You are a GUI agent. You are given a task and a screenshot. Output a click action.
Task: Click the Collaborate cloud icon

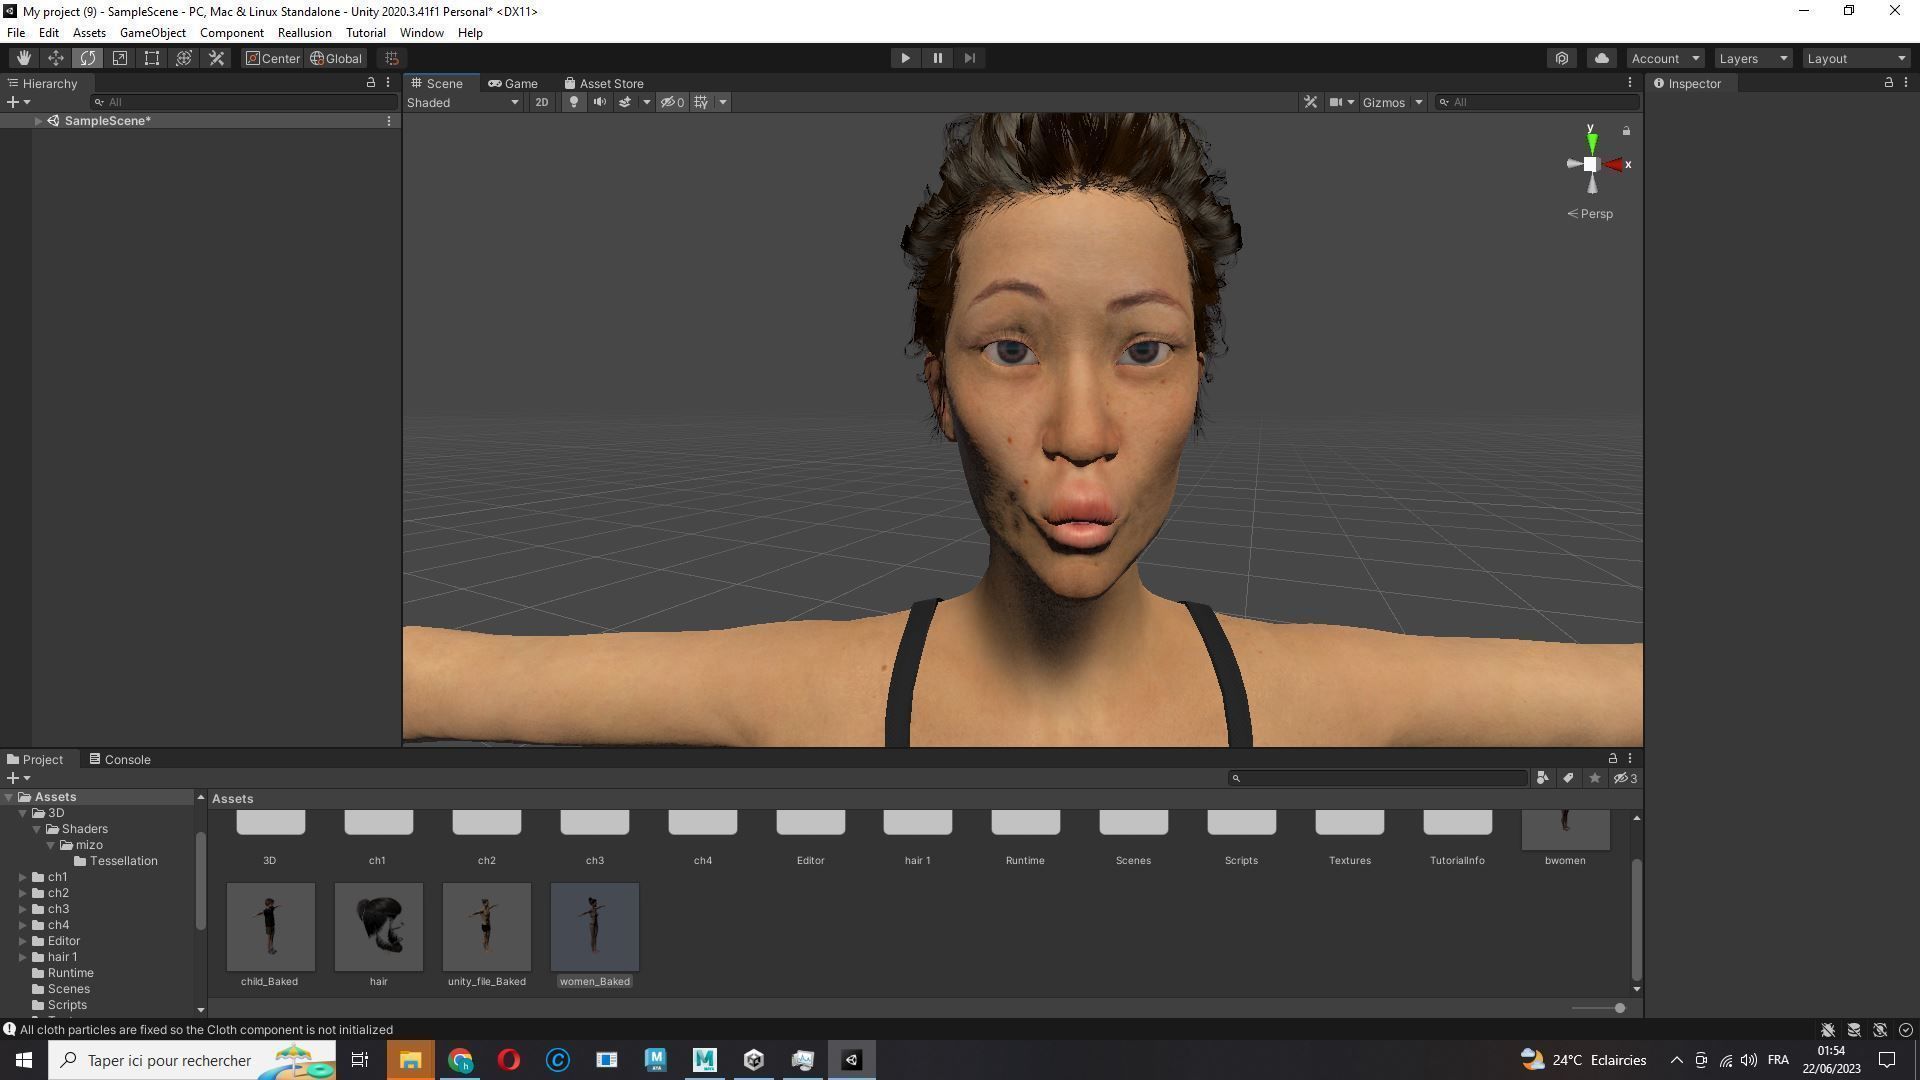(x=1601, y=58)
